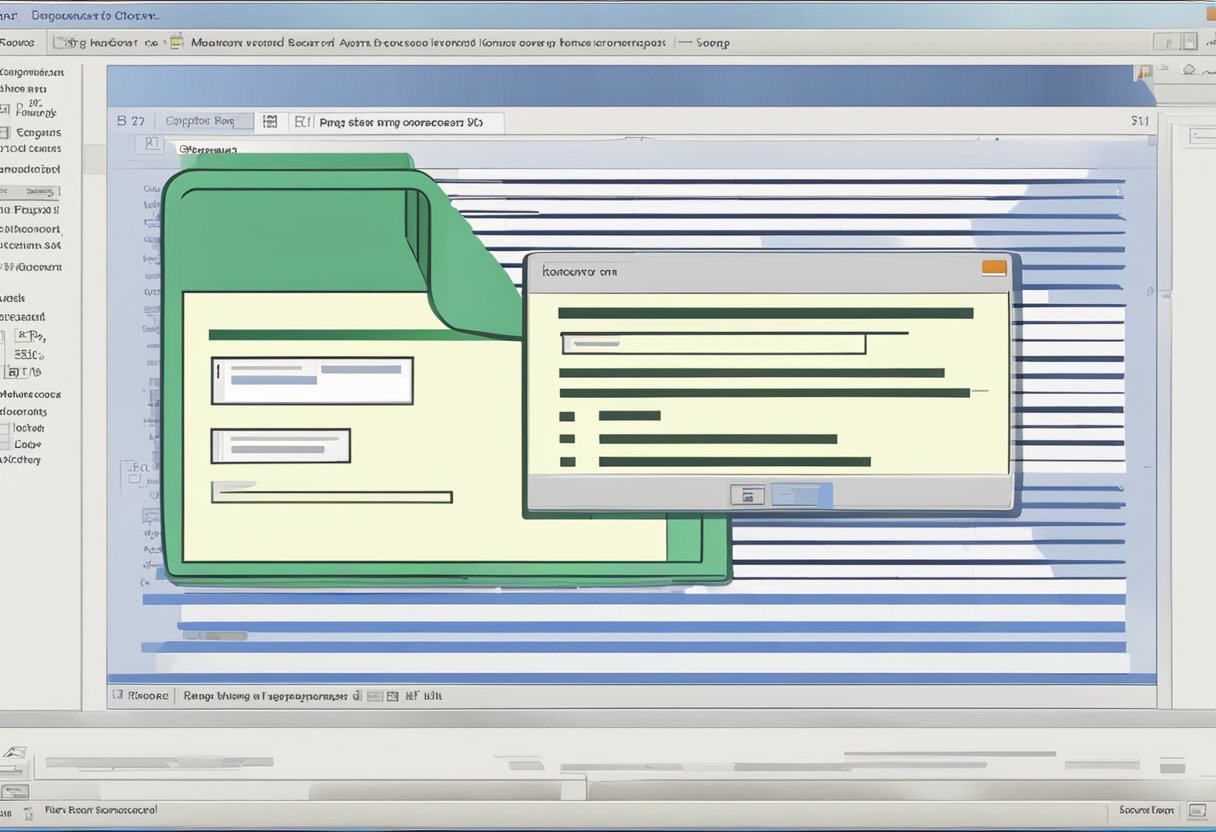Viewport: 1216px width, 832px height.
Task: Click the input field near the dialog top
Action: pyautogui.click(x=713, y=344)
